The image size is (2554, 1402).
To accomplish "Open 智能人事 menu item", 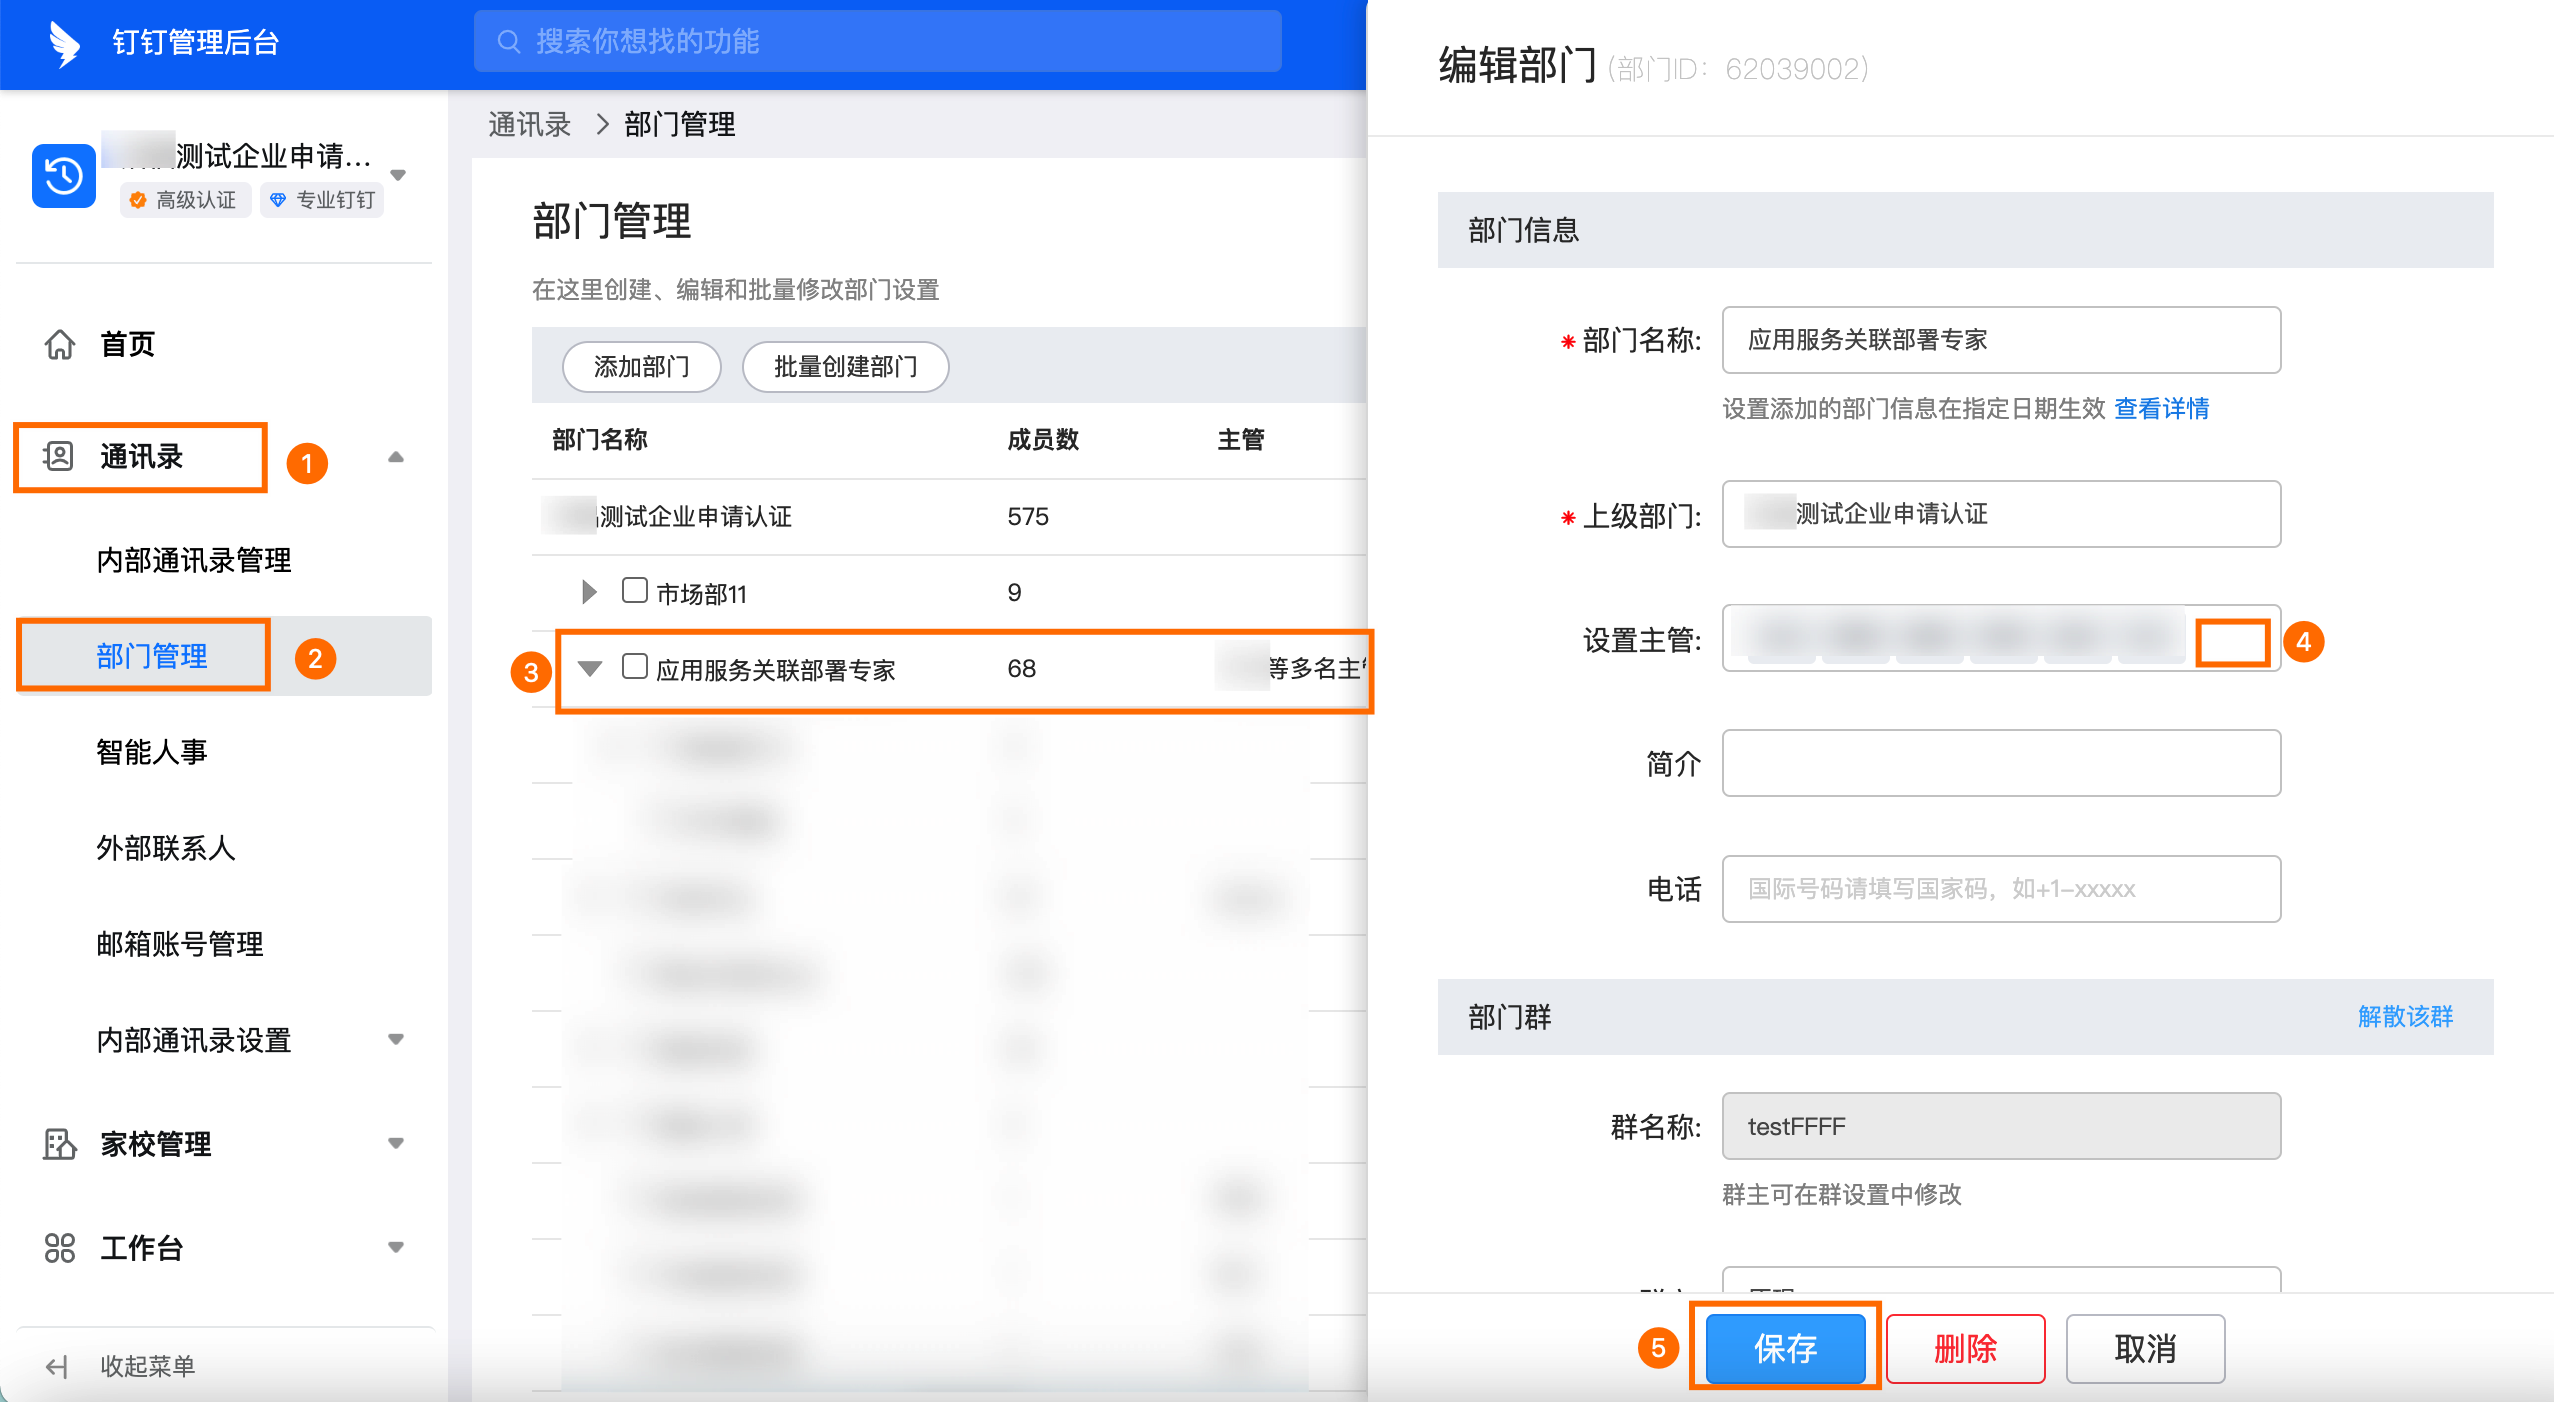I will pos(152,752).
